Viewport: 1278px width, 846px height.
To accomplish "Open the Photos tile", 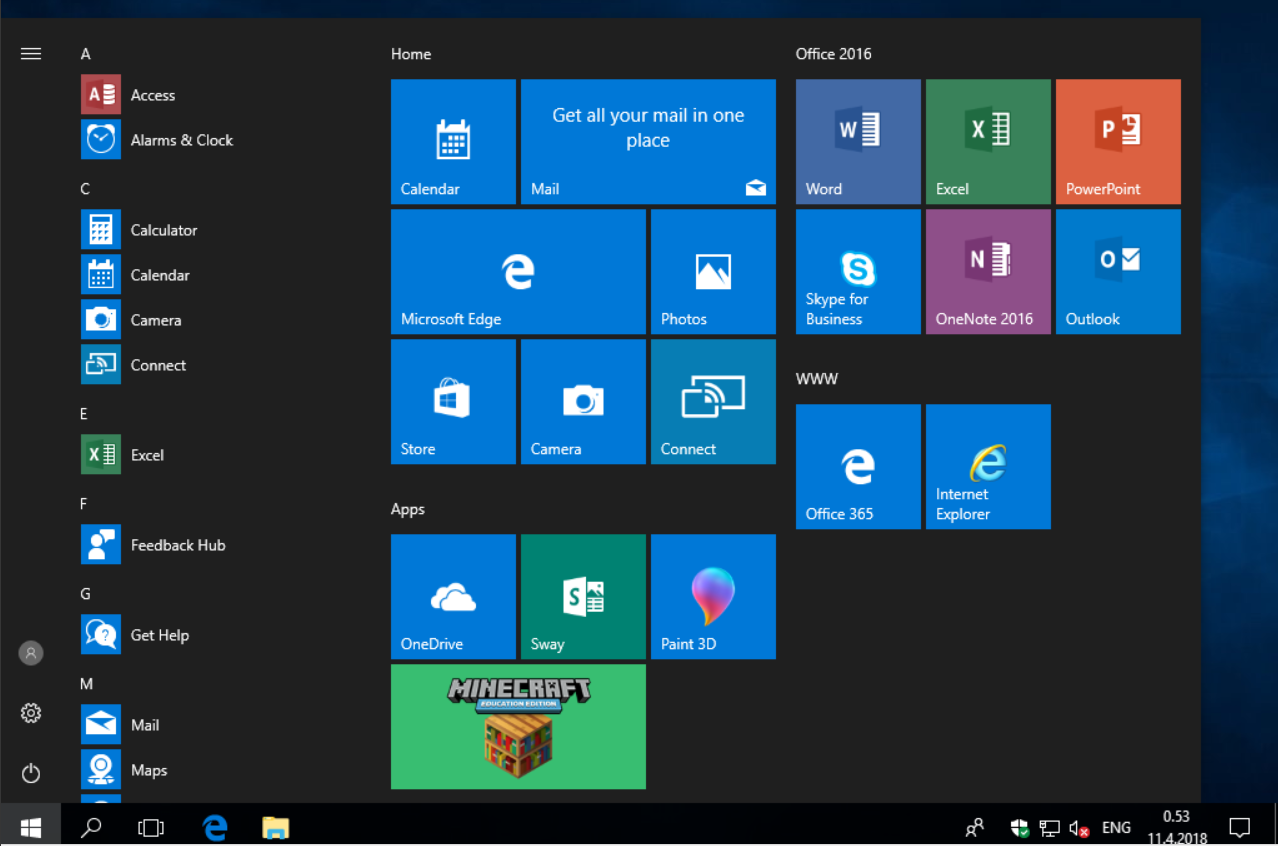I will pos(713,272).
